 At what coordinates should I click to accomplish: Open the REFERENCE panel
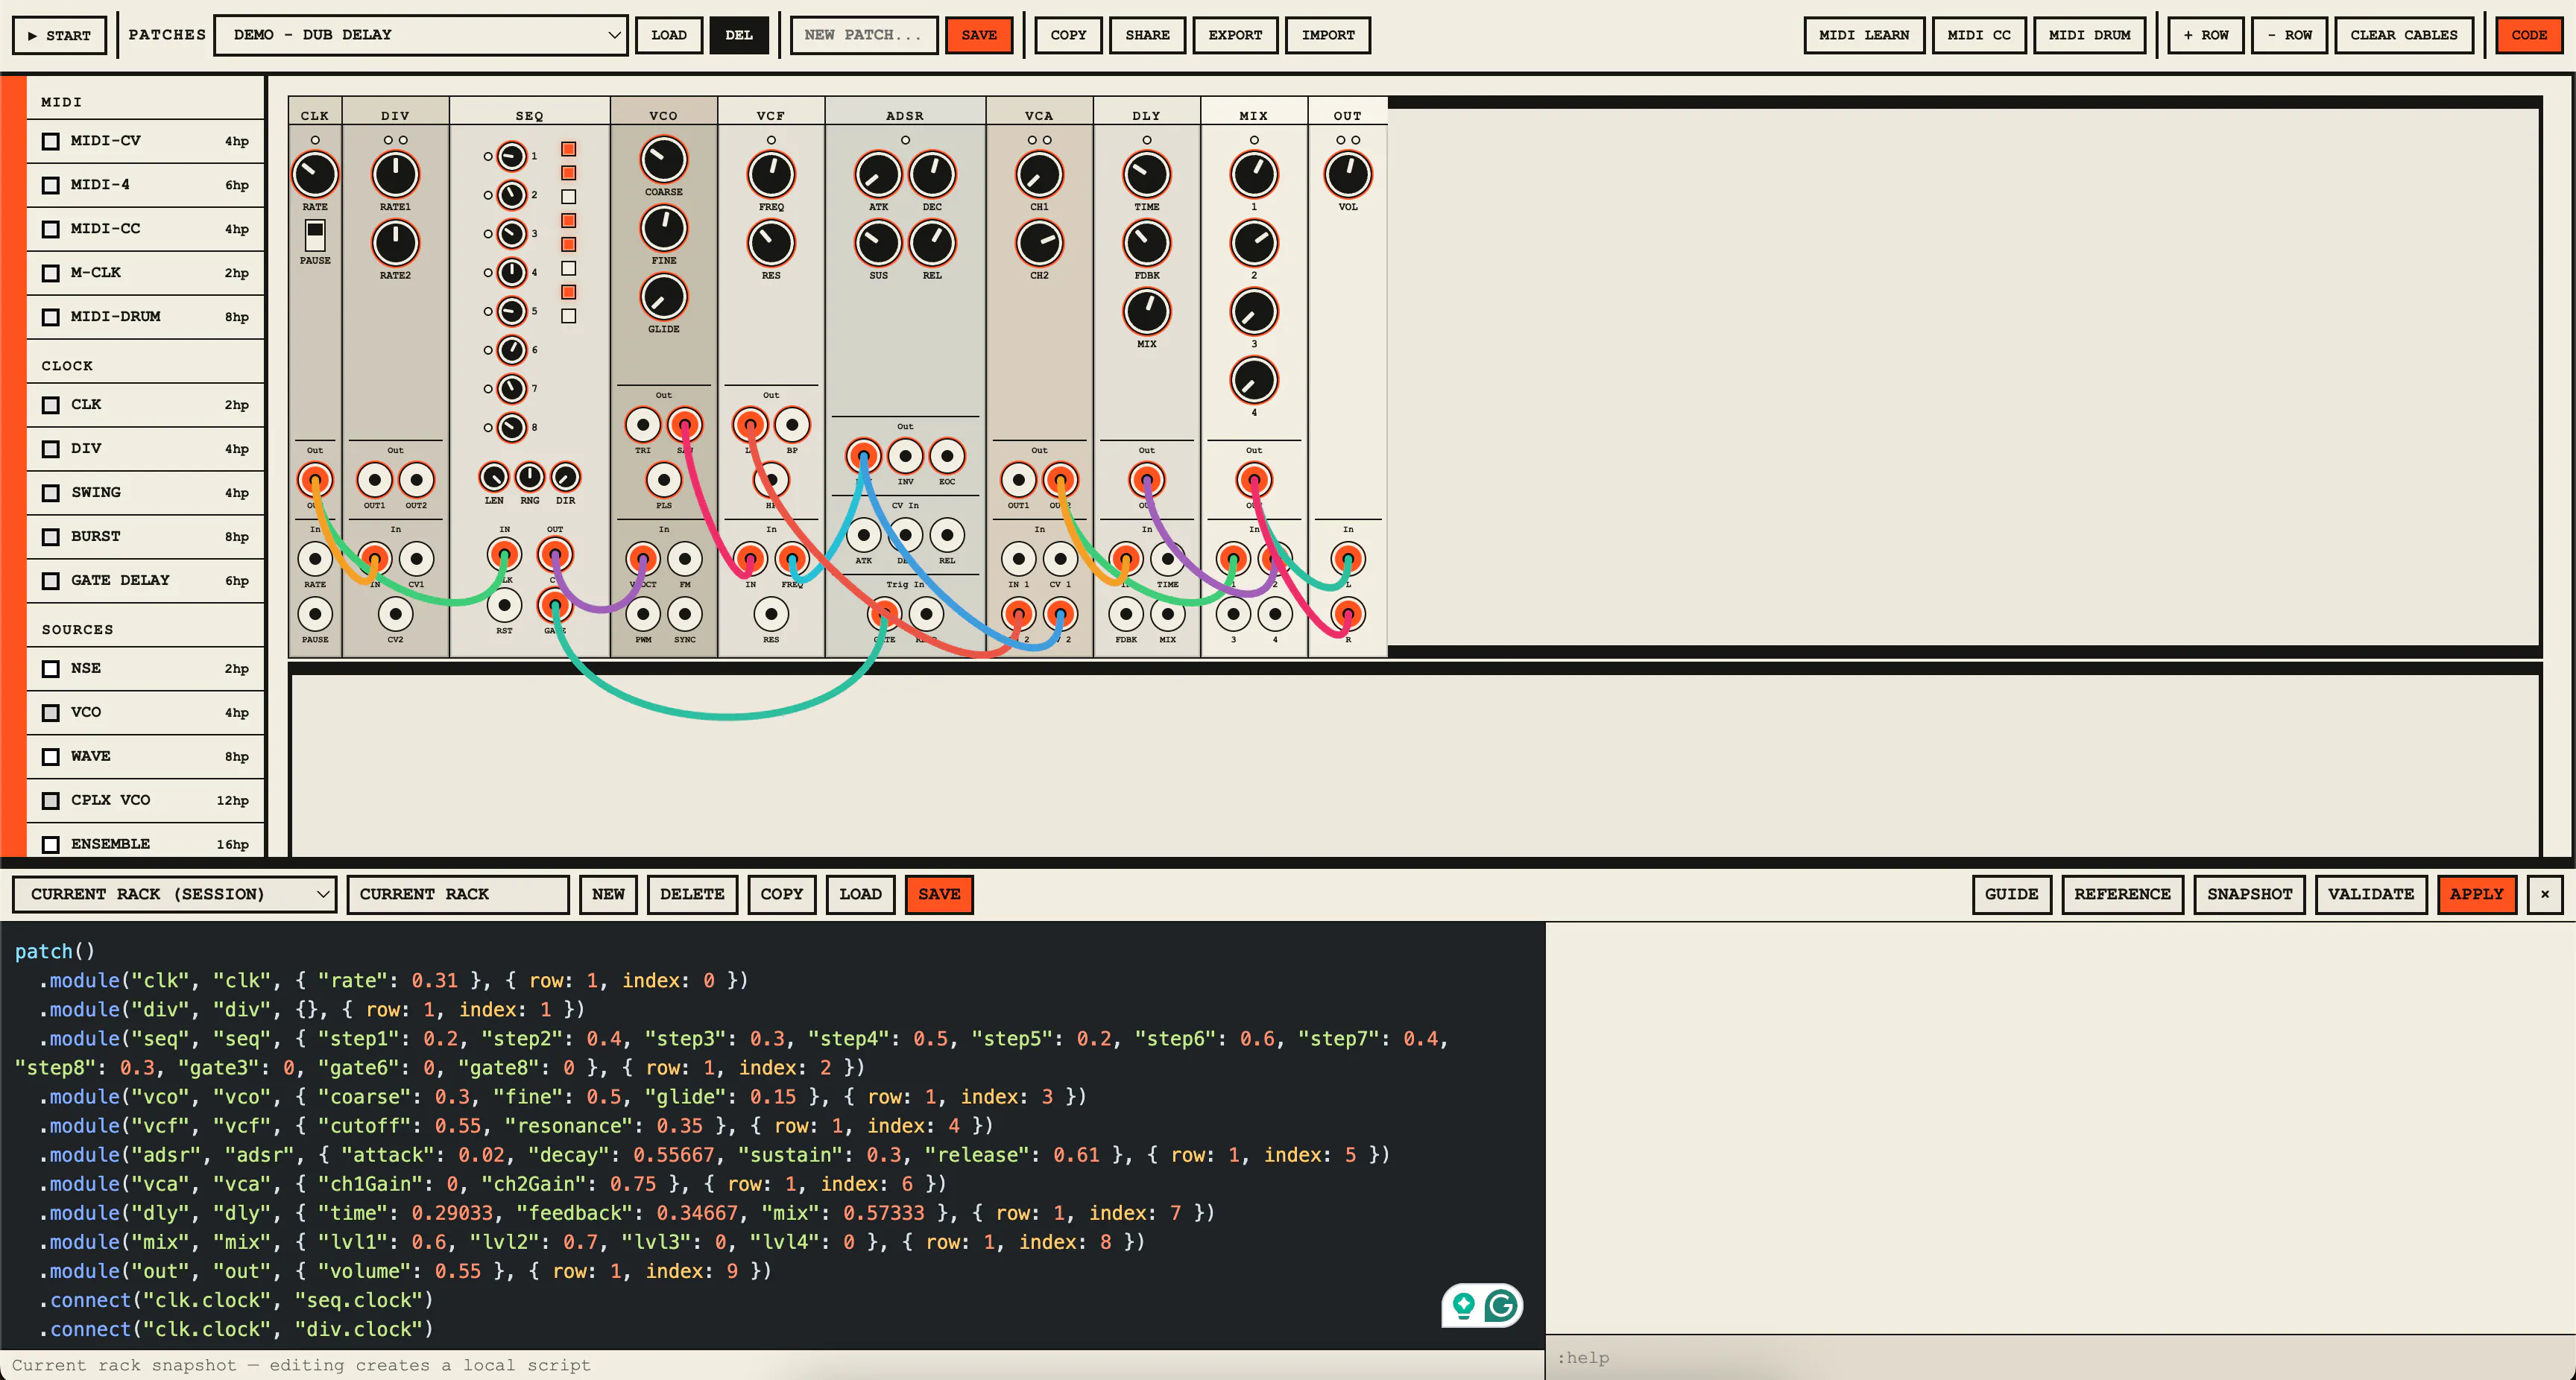[x=2122, y=894]
